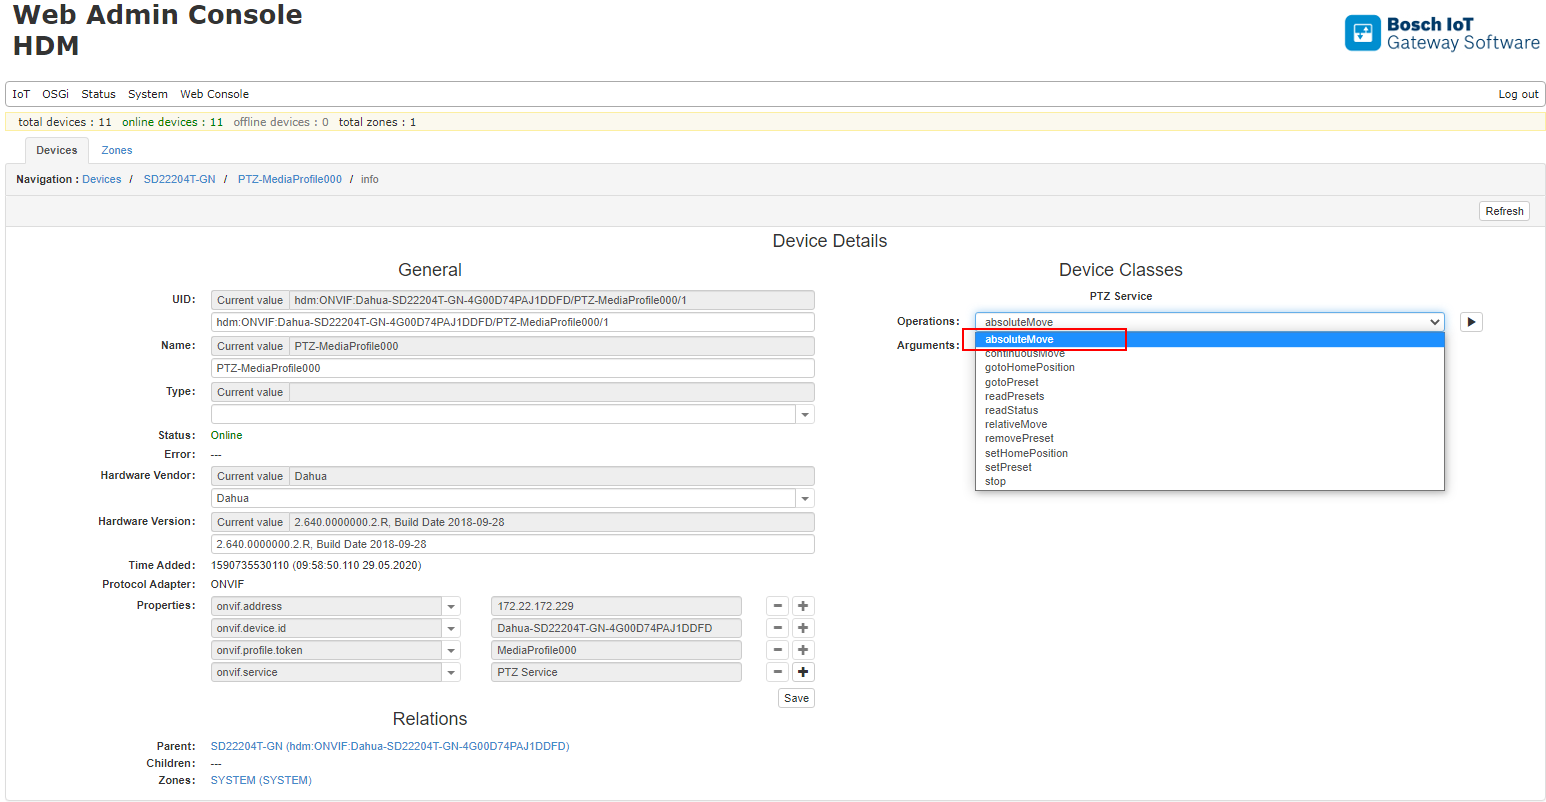Click plus icon in onvif.service row
Image resolution: width=1546 pixels, height=802 pixels.
point(803,672)
